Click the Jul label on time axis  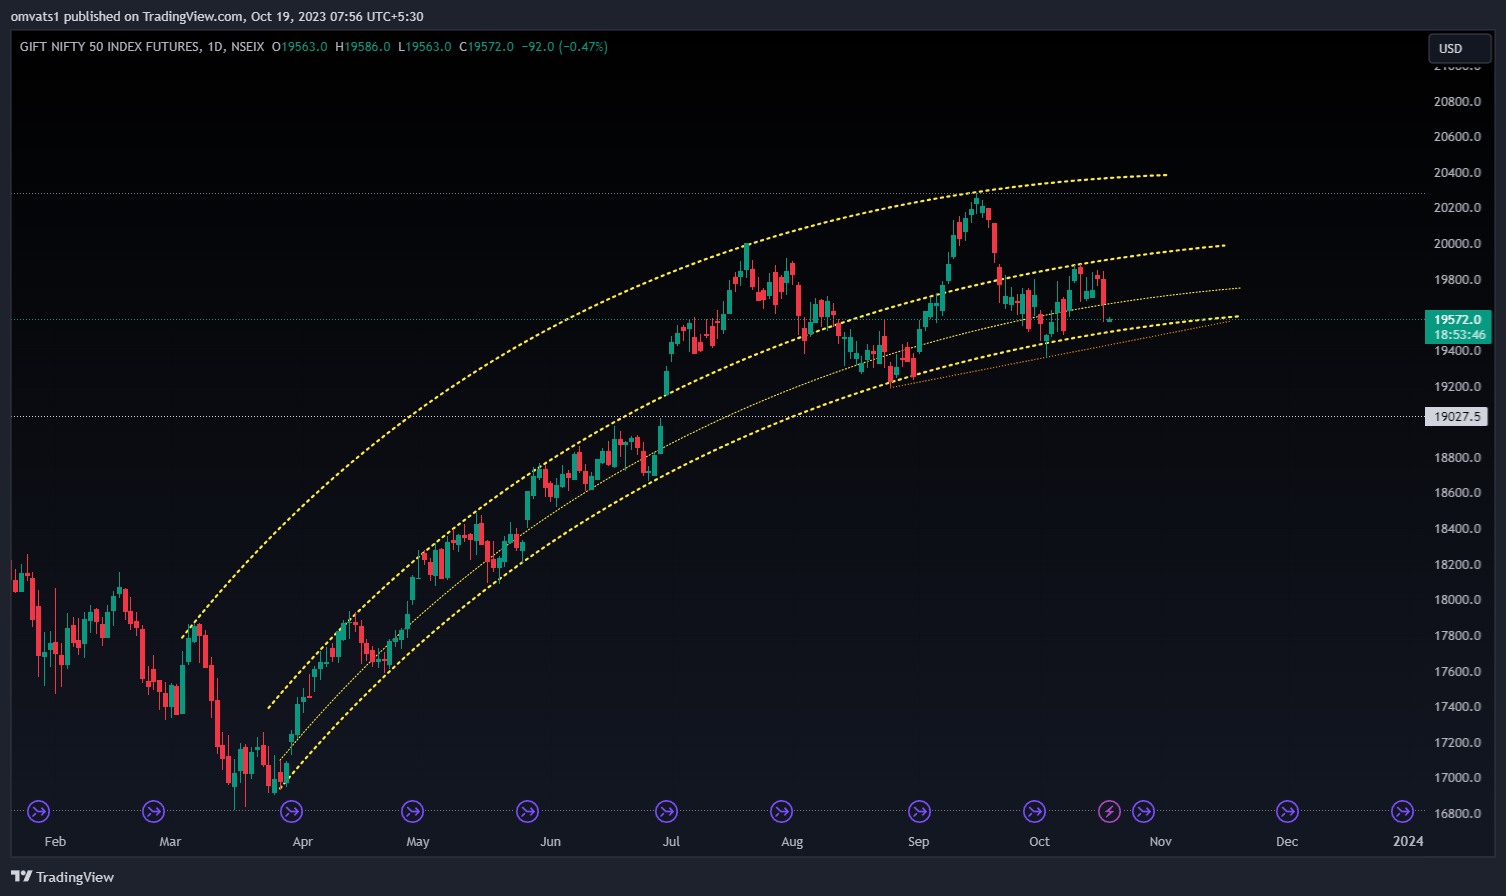click(x=671, y=841)
